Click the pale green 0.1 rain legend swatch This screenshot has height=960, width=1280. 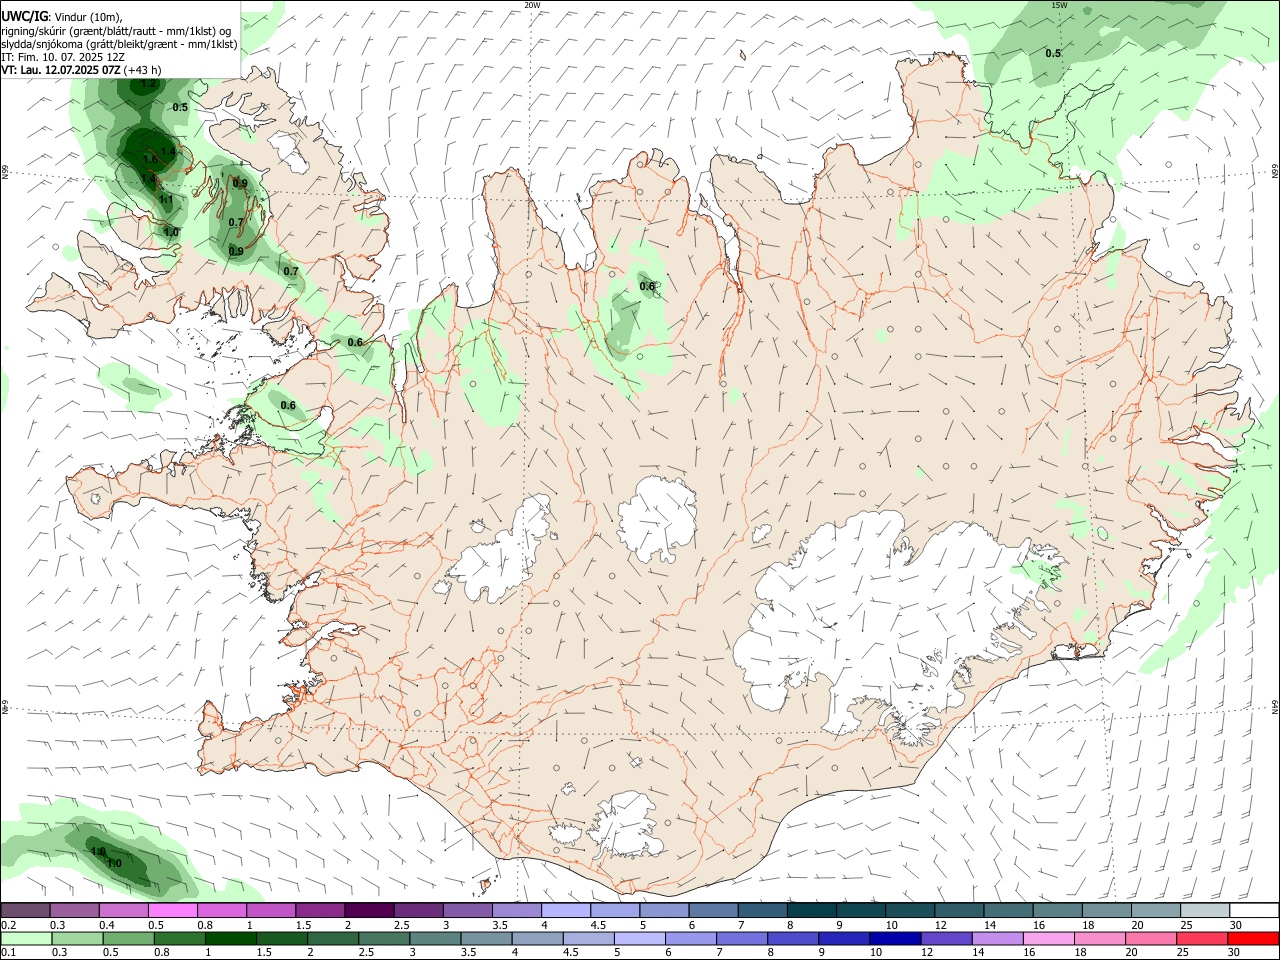point(26,938)
